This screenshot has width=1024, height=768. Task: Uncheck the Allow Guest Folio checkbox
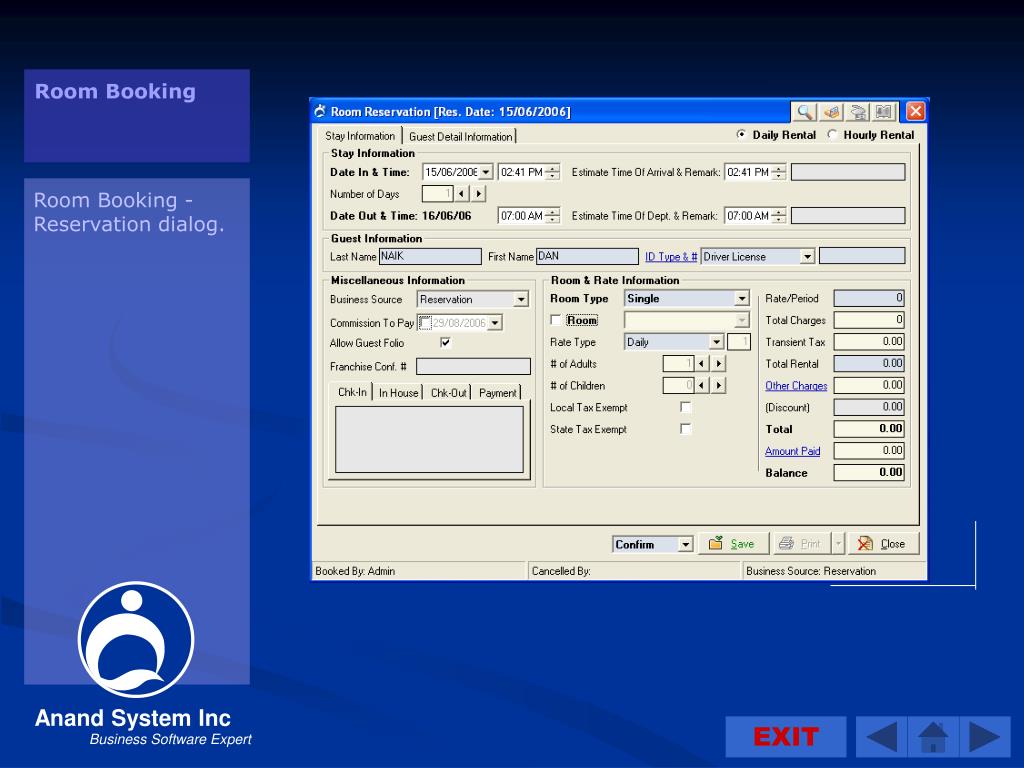tap(445, 342)
